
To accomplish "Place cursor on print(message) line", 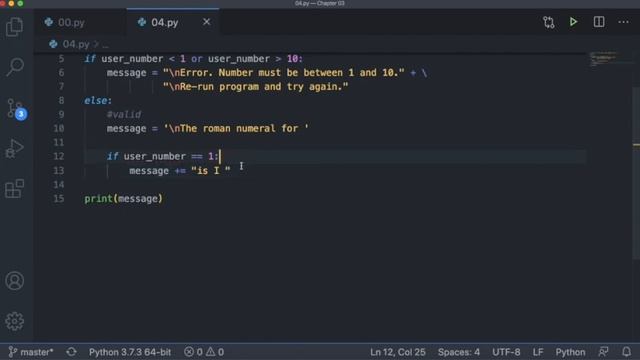I will [x=123, y=199].
